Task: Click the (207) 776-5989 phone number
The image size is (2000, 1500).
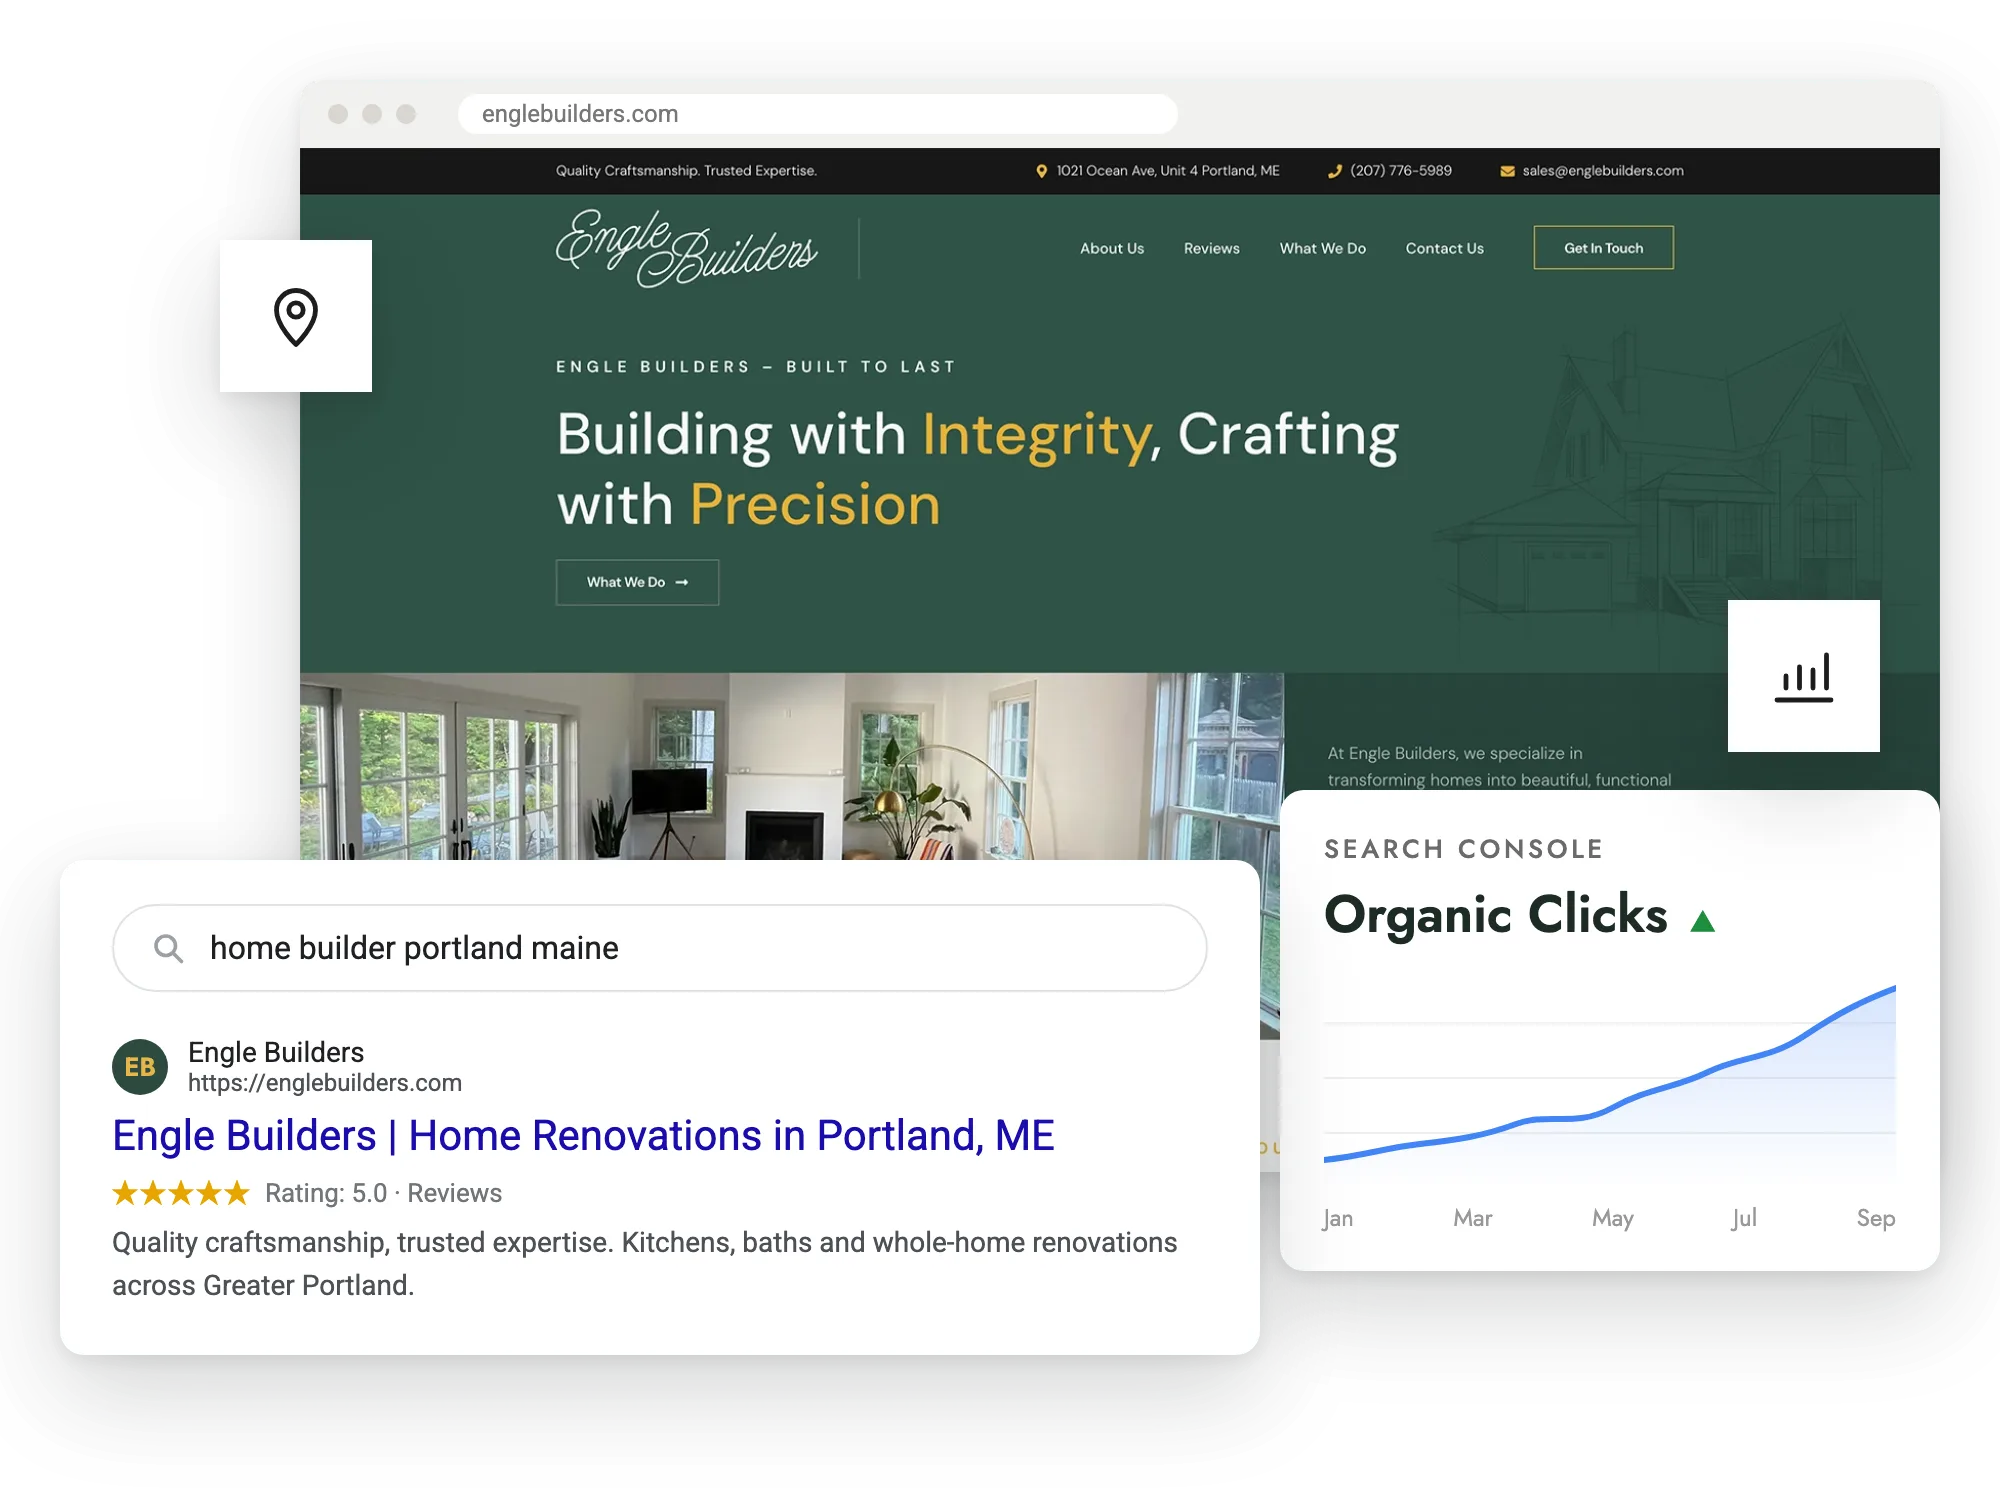Action: 1401,171
